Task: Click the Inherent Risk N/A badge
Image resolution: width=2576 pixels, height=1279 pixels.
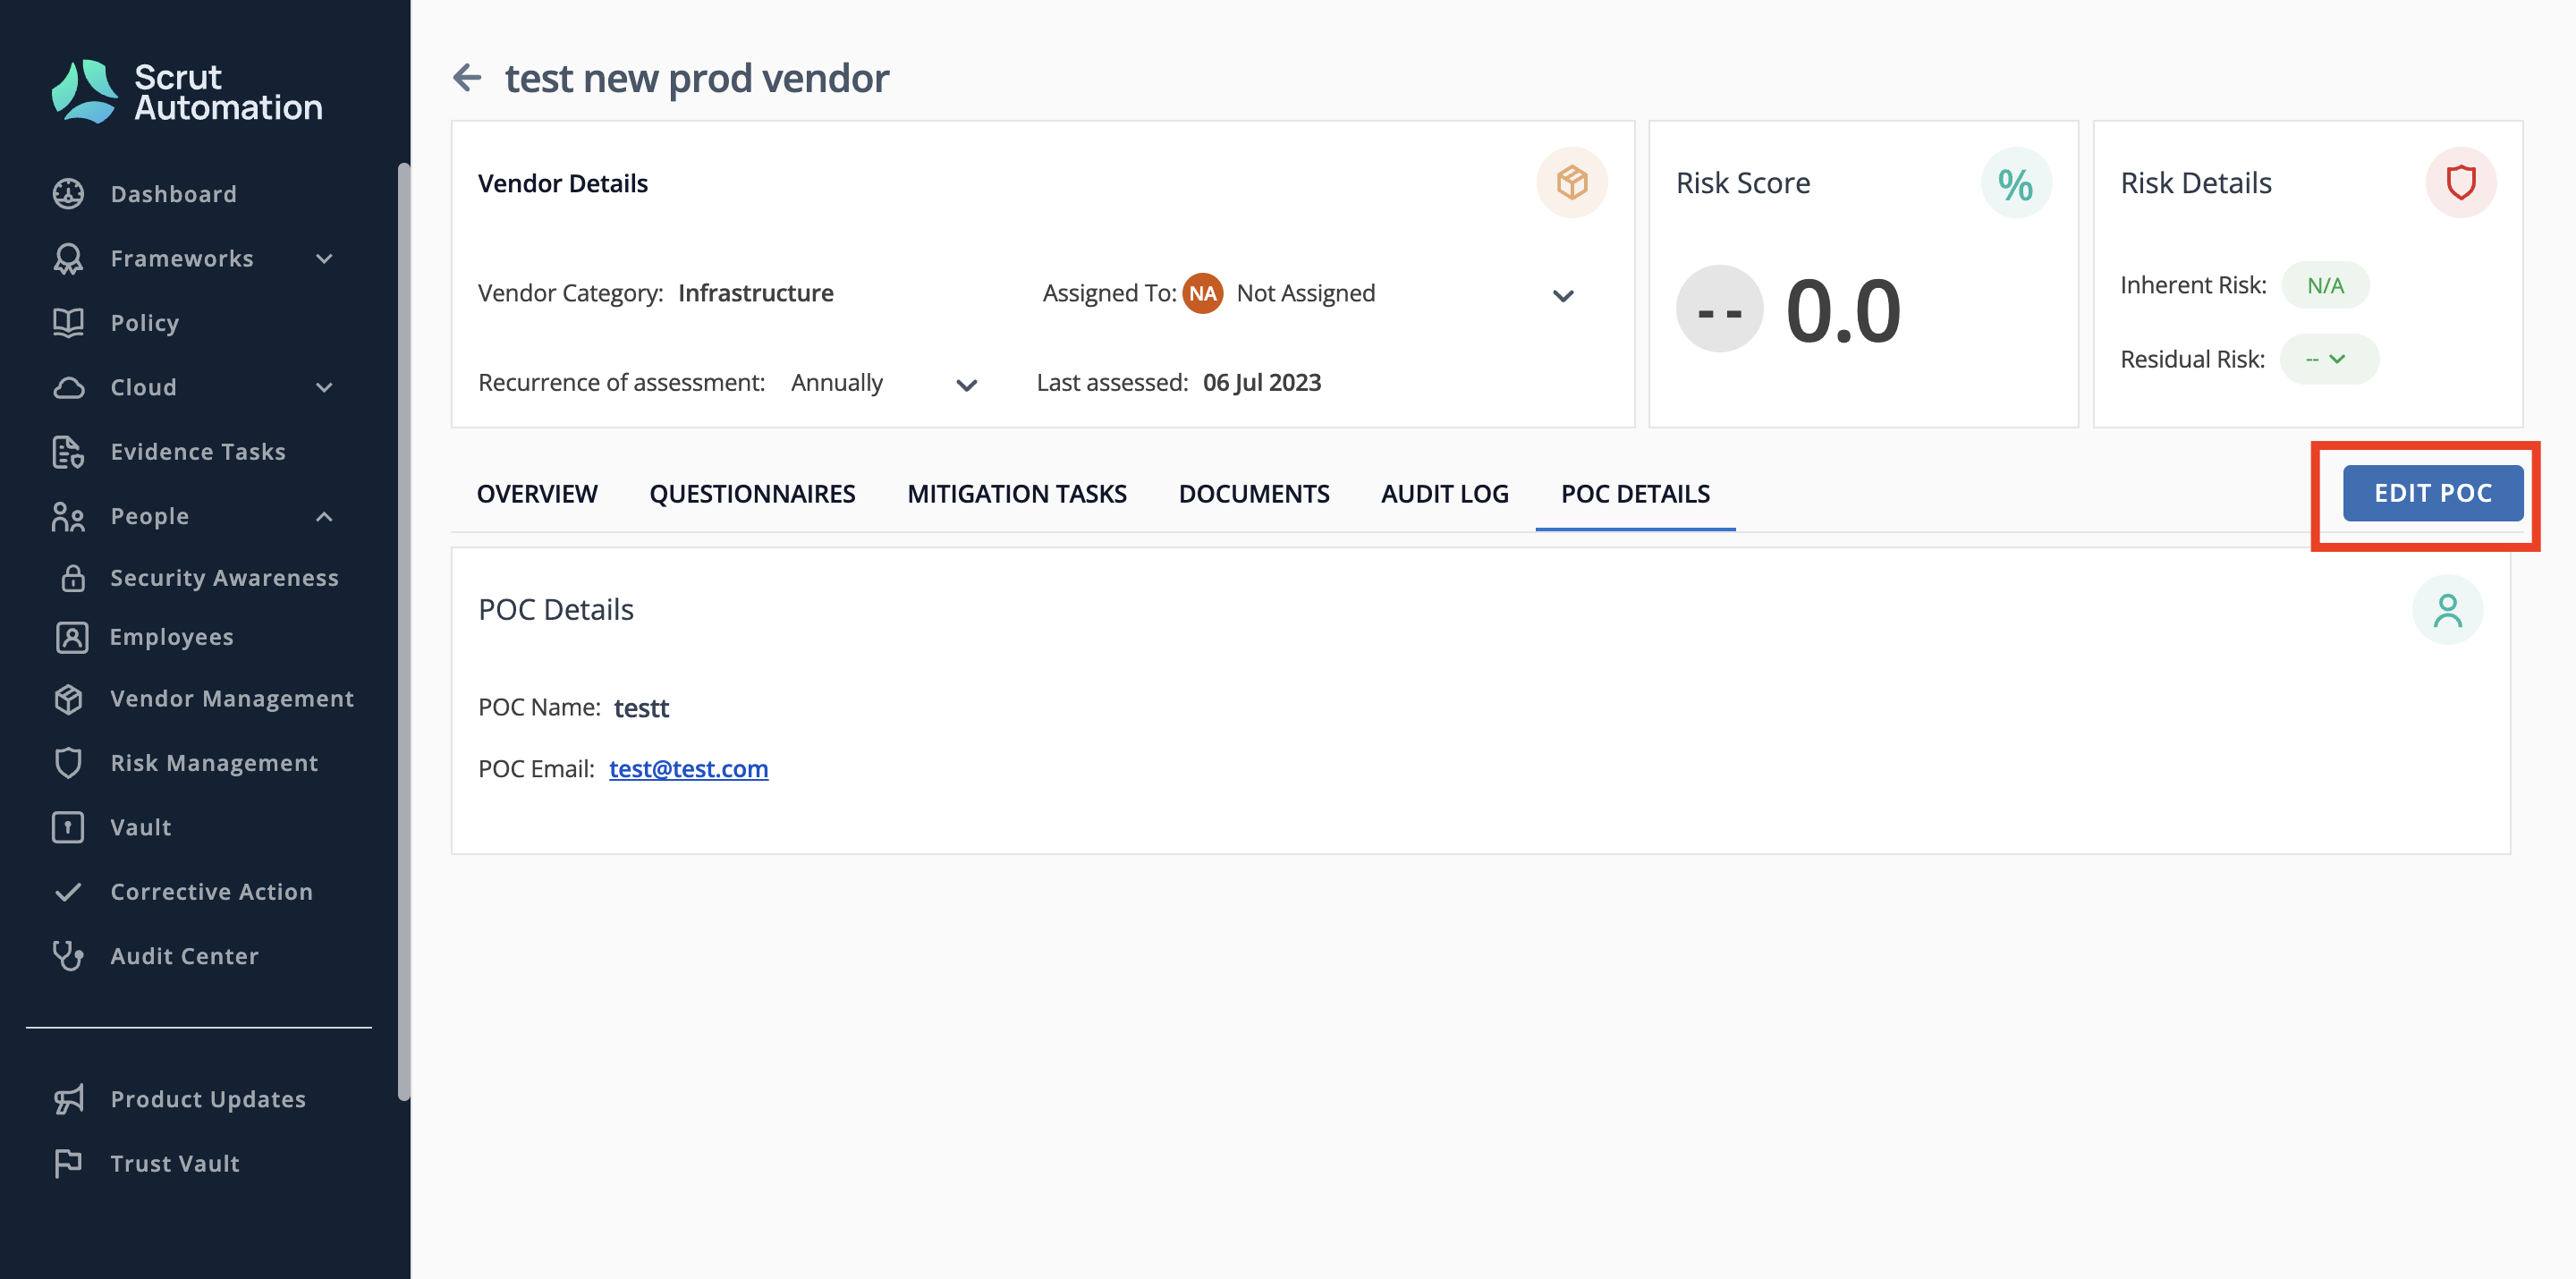Action: (x=2325, y=285)
